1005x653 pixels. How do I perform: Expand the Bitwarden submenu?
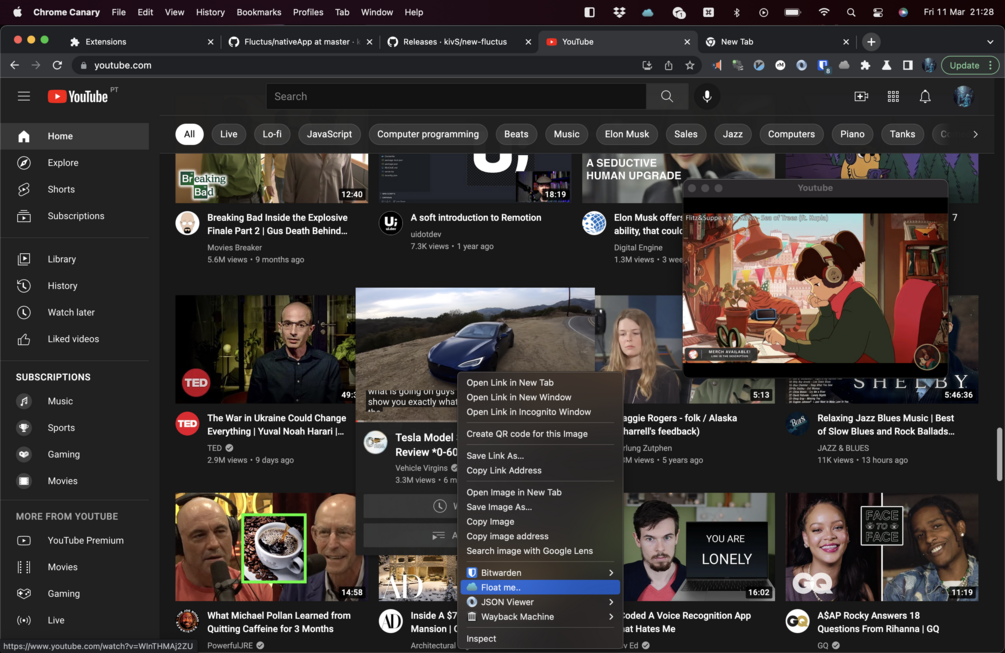pos(540,573)
